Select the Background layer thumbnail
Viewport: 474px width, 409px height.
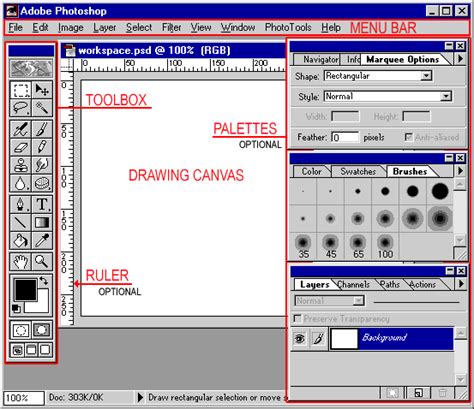pyautogui.click(x=344, y=339)
